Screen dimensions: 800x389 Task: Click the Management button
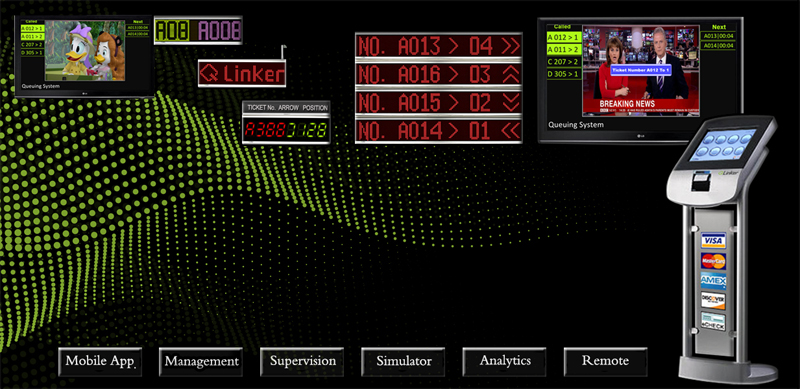(x=201, y=361)
